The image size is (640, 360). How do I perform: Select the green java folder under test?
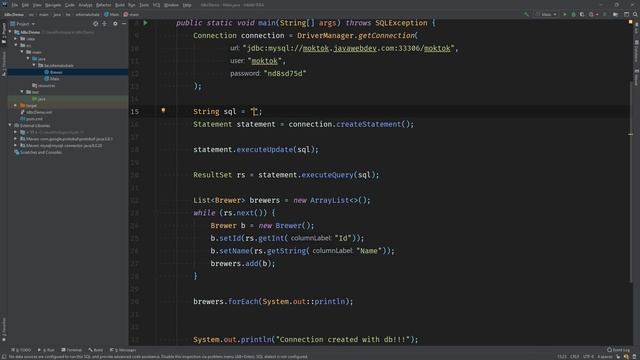pyautogui.click(x=39, y=99)
